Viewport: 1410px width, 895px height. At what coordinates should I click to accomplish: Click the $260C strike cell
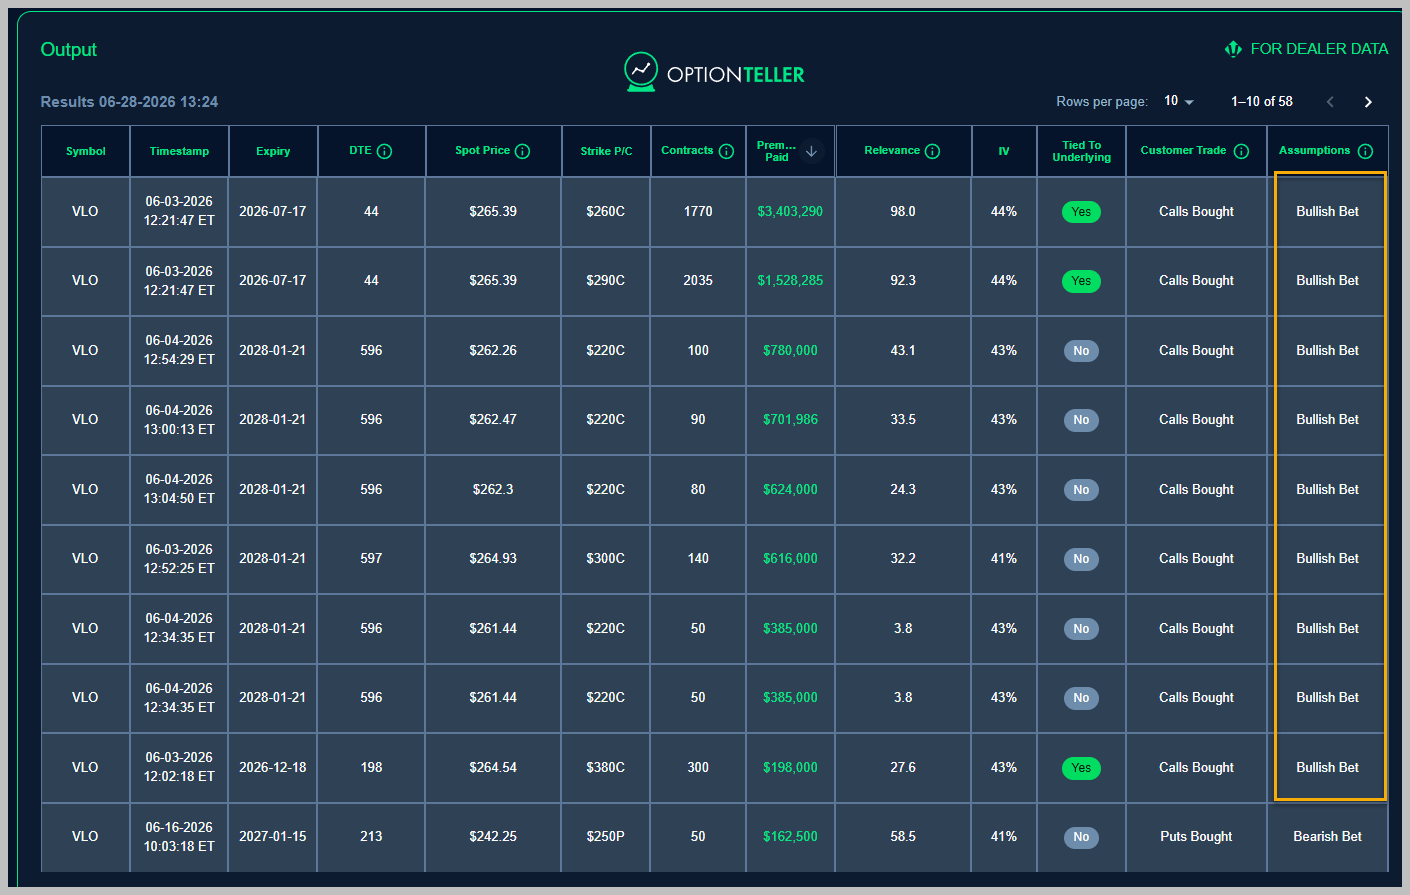[605, 211]
